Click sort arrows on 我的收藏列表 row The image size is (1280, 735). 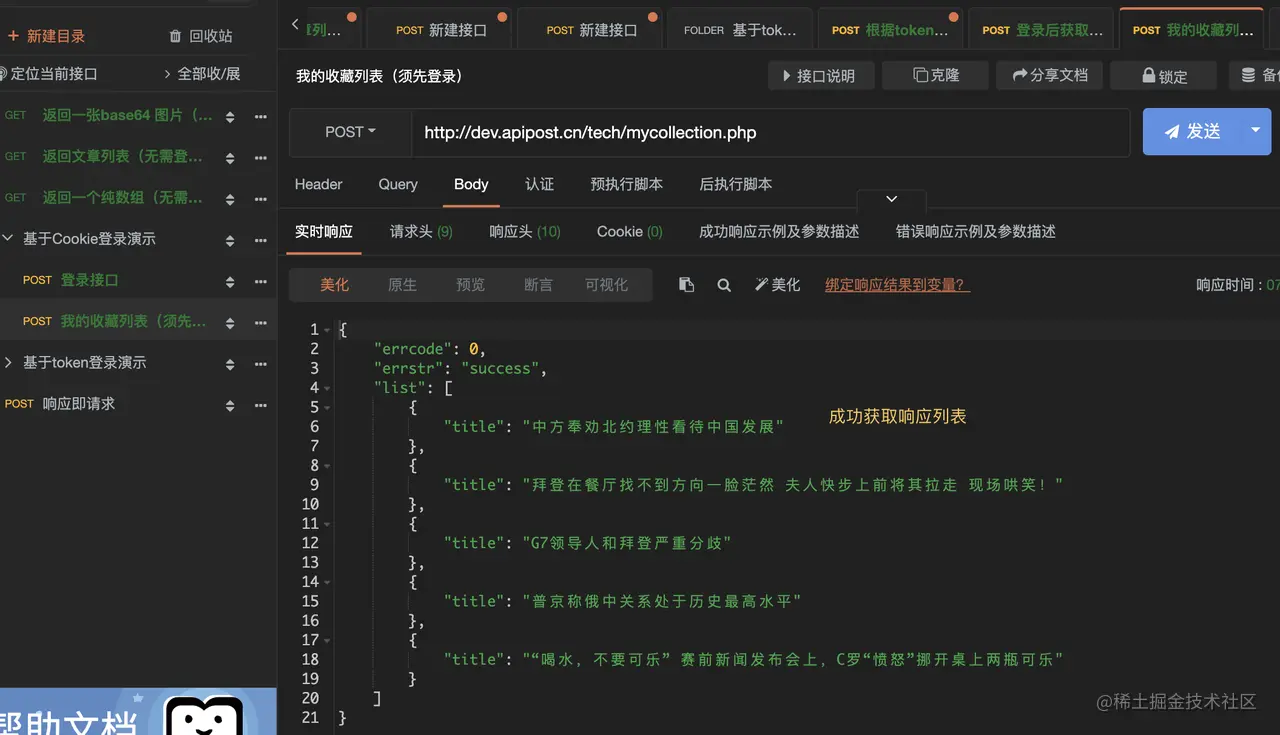pyautogui.click(x=230, y=323)
